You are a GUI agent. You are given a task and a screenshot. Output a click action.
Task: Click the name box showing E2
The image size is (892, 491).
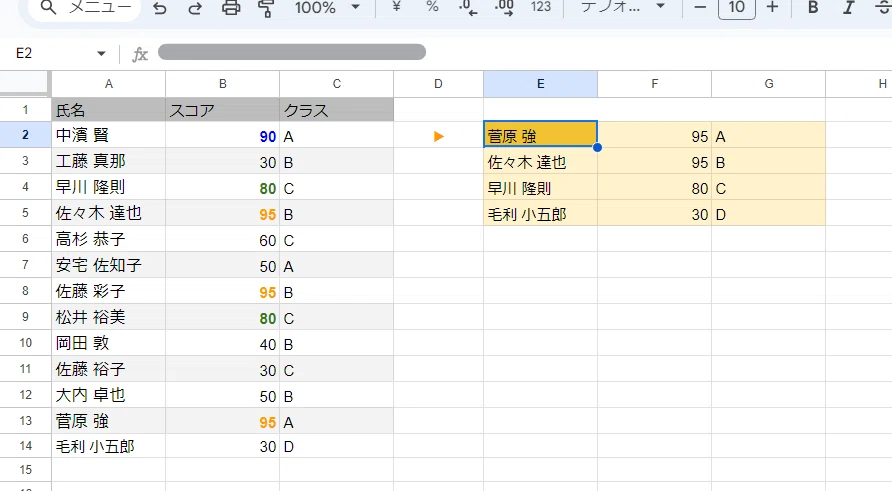pyautogui.click(x=50, y=53)
